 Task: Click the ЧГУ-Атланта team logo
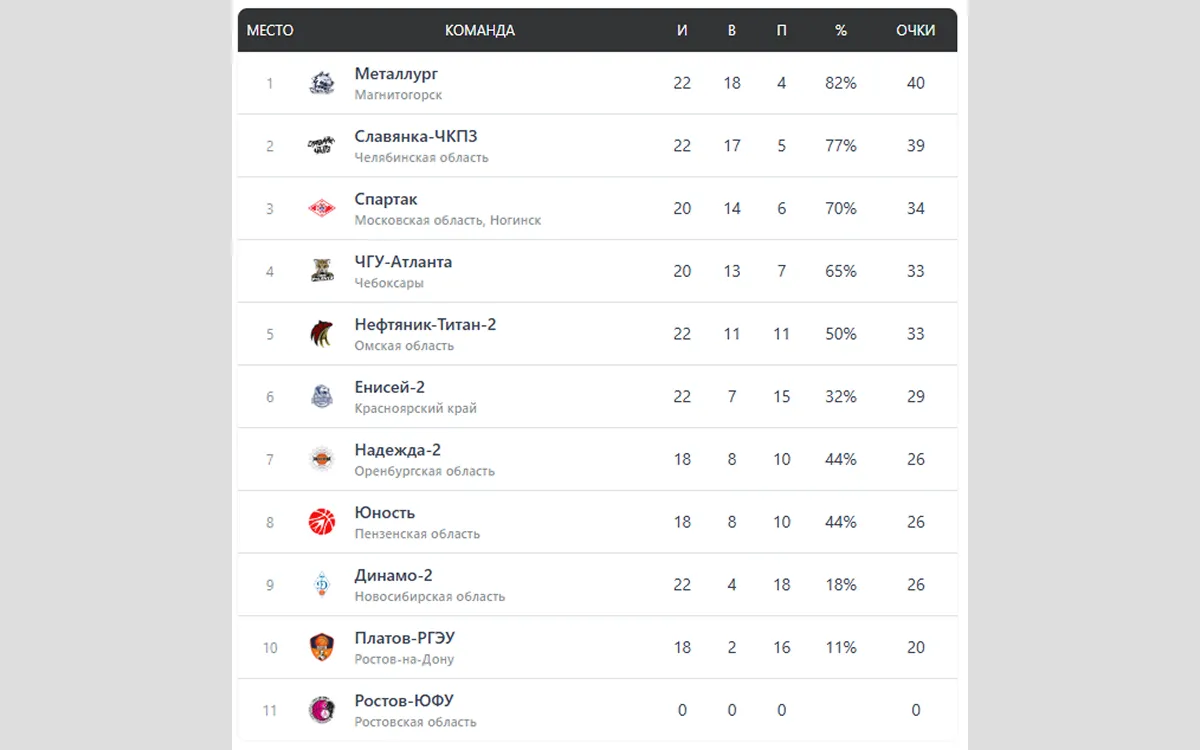click(321, 271)
